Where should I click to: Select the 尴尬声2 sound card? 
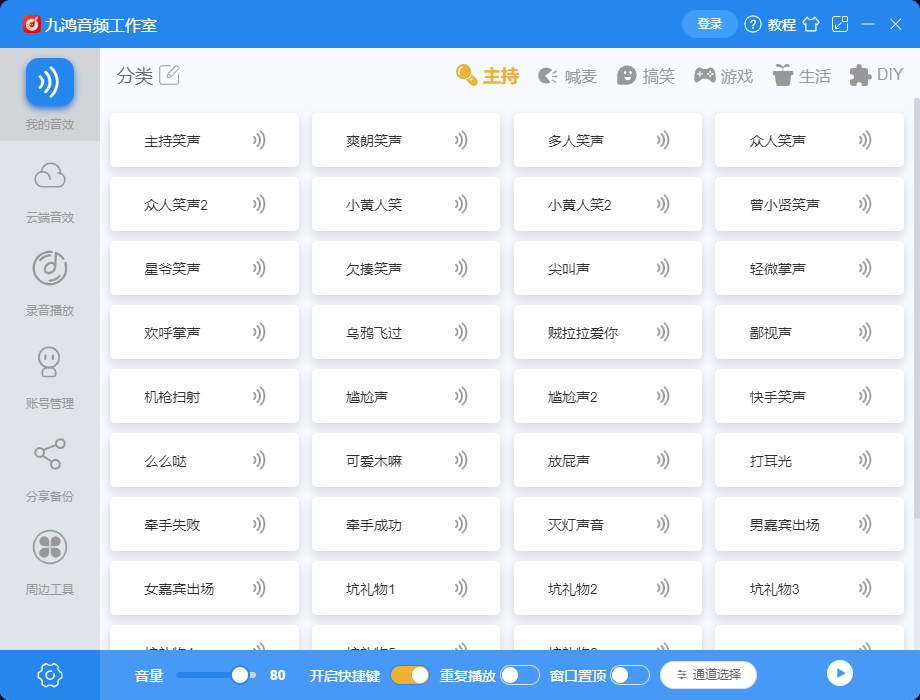point(608,396)
